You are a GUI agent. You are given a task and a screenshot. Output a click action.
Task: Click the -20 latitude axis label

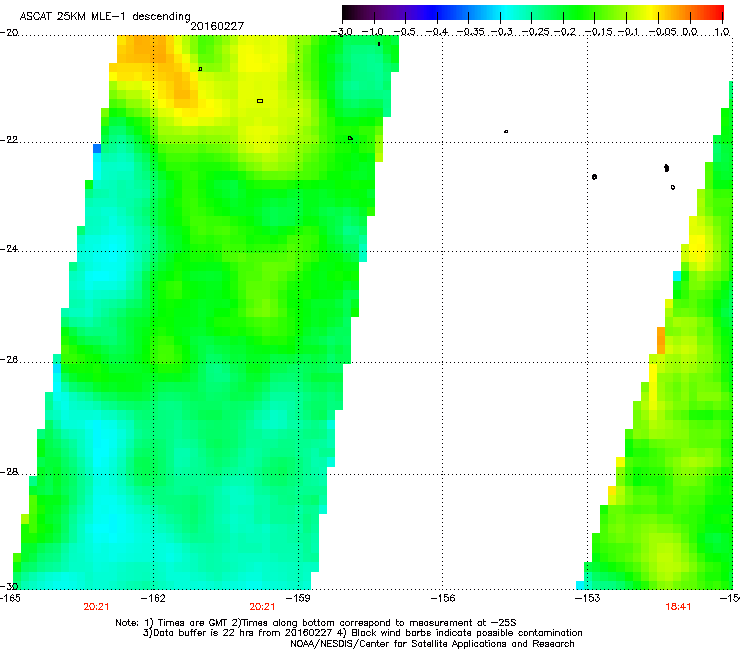[x=9, y=33]
